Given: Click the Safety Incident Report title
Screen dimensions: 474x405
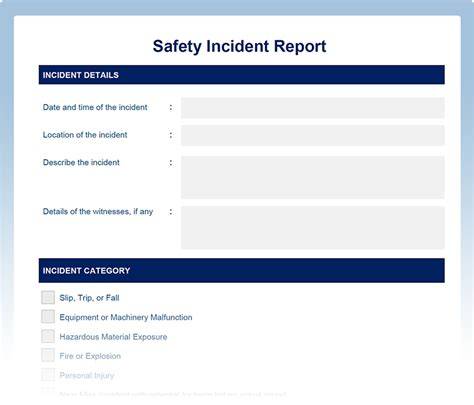Looking at the screenshot, I should [239, 46].
